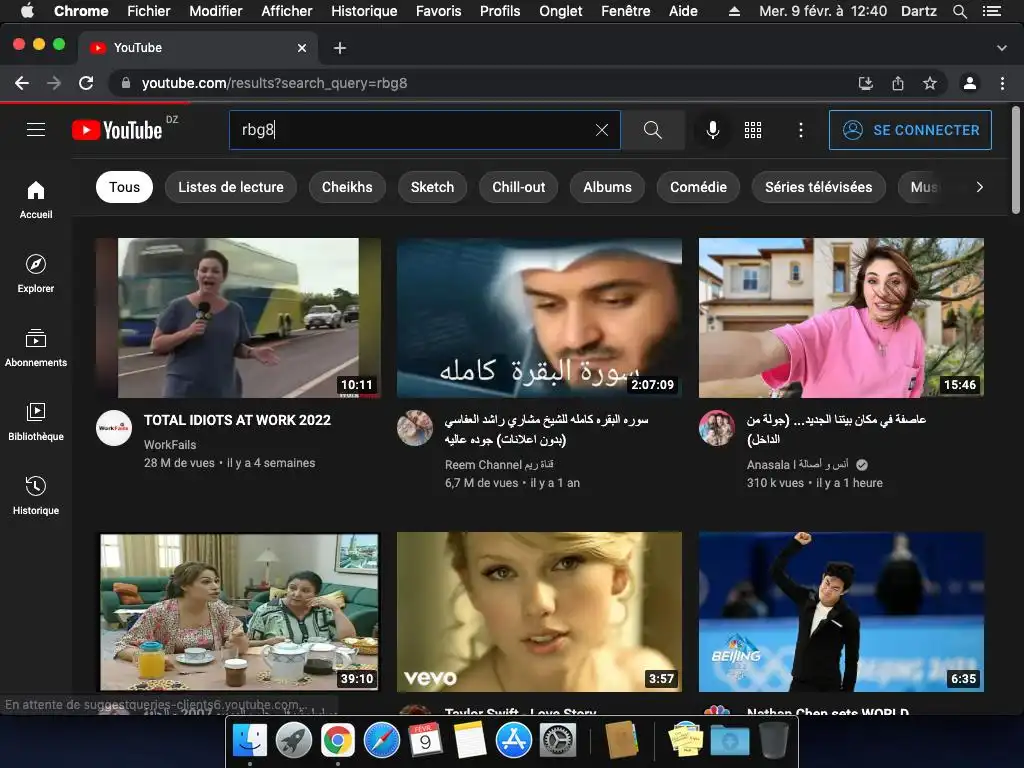Screen dimensions: 1024x768
Task: Open Safari from the dock
Action: click(381, 741)
